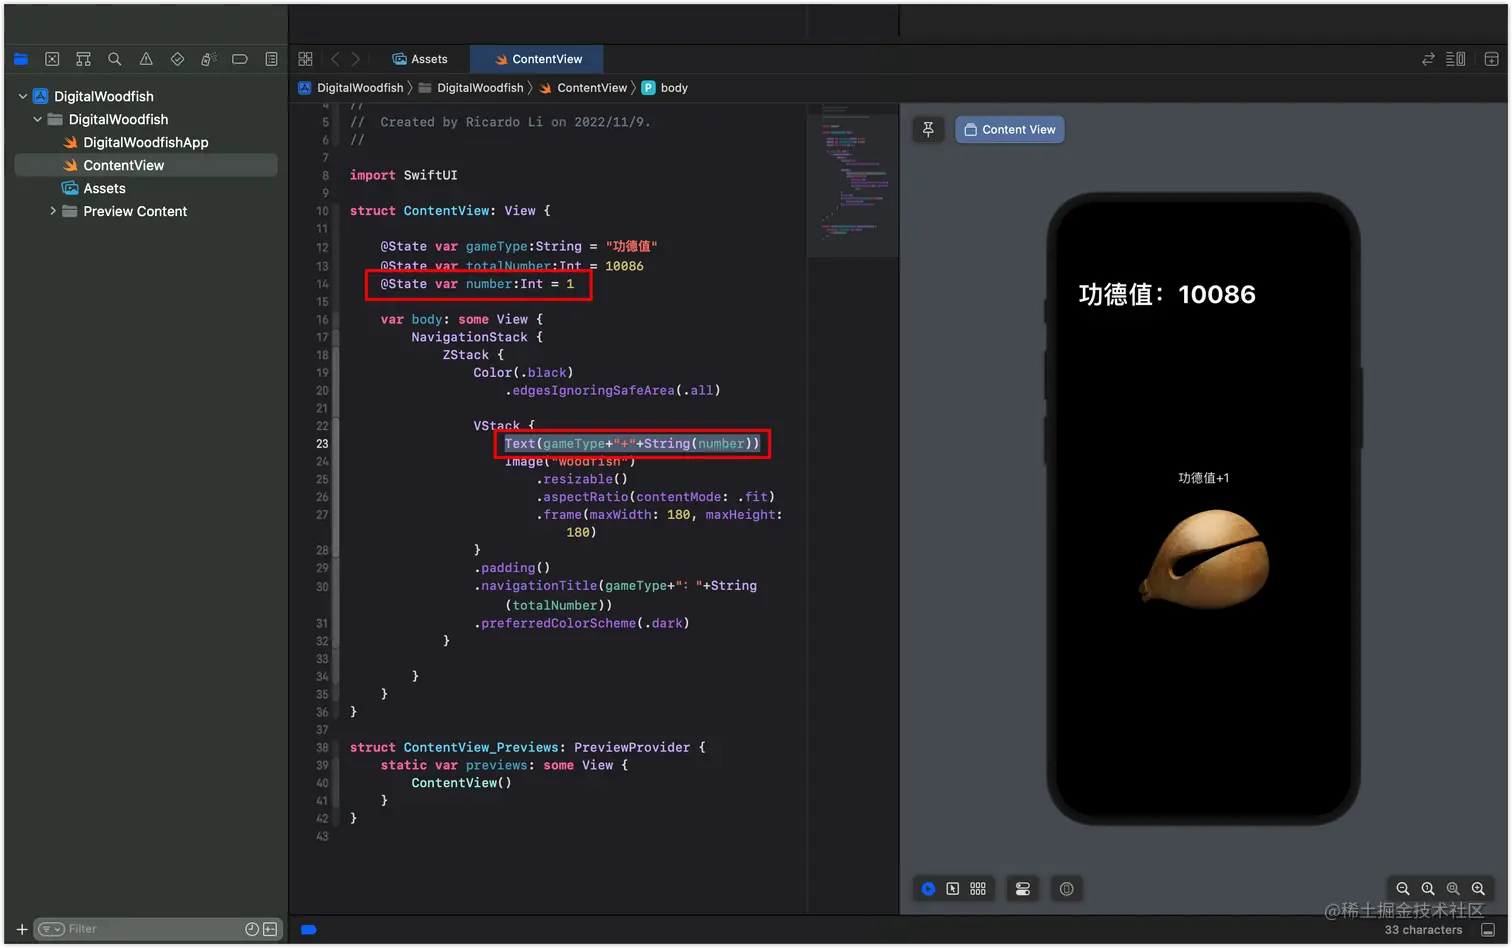Open the Symbol navigator
Image resolution: width=1512 pixels, height=948 pixels.
coord(84,59)
